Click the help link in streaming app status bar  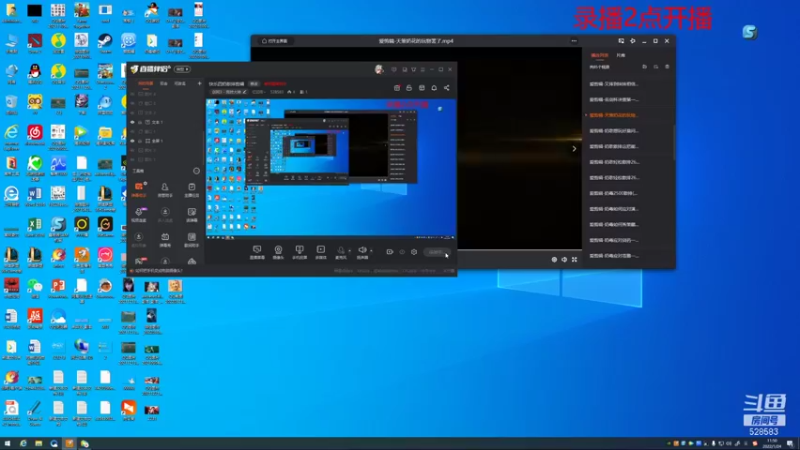coord(158,271)
